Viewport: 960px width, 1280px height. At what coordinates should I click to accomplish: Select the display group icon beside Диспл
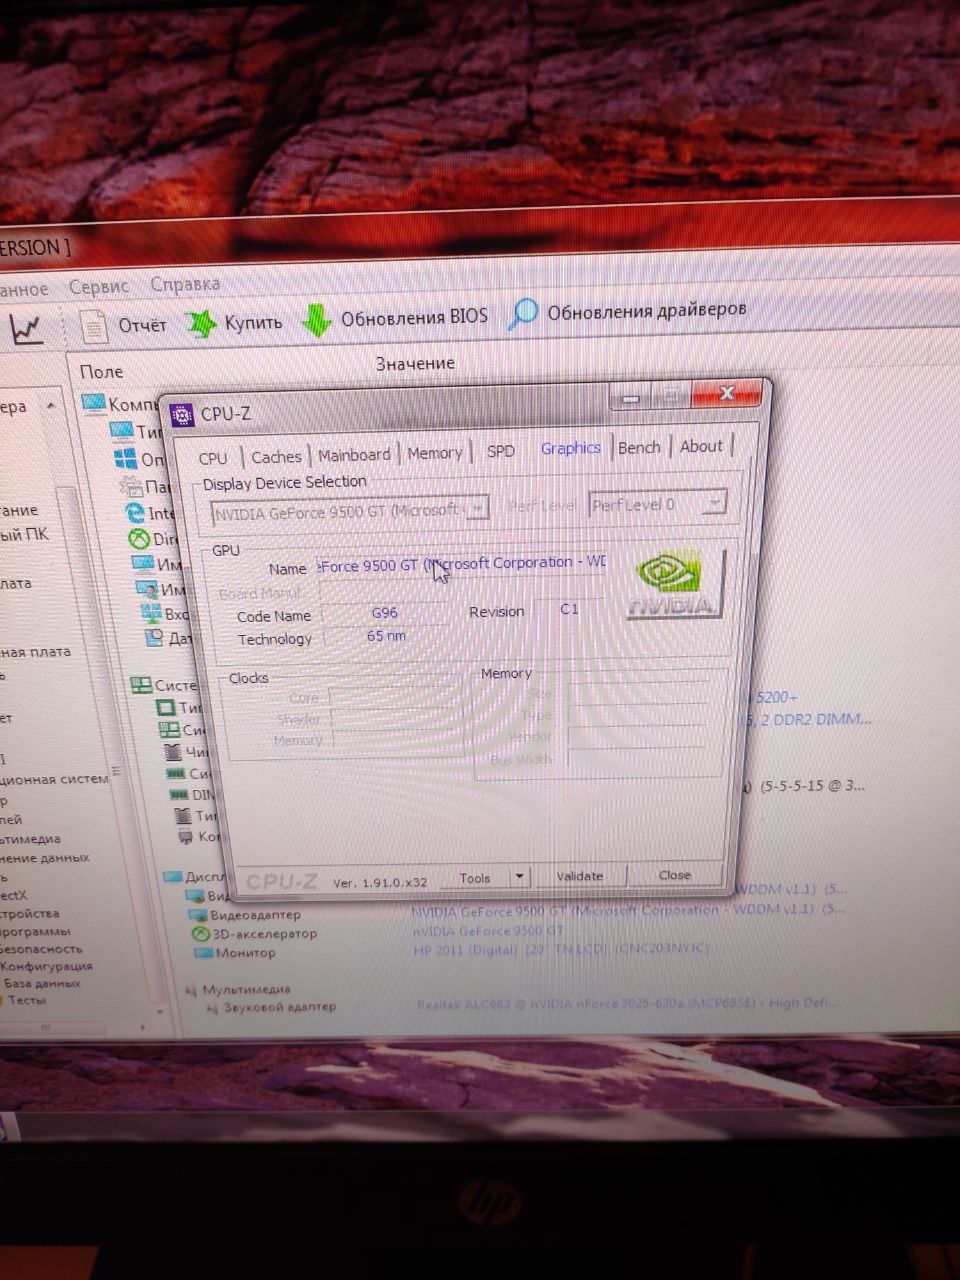tap(173, 877)
